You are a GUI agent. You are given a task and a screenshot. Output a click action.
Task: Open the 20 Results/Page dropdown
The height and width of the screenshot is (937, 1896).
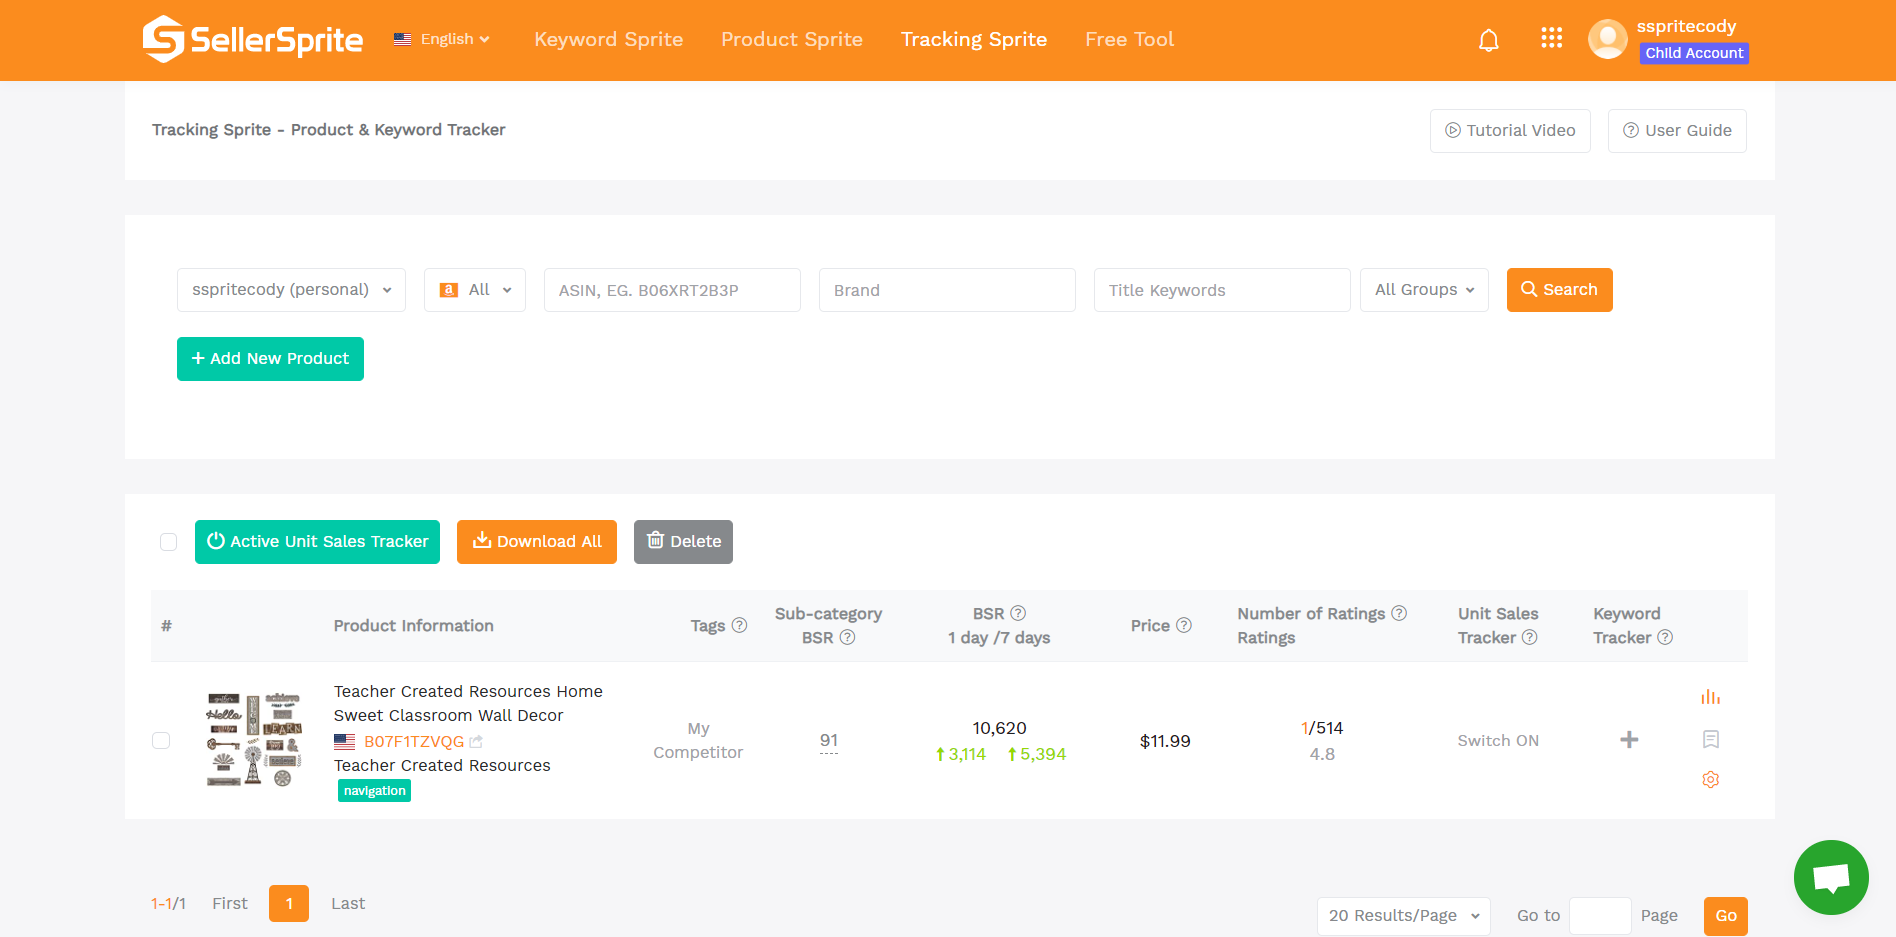point(1403,916)
